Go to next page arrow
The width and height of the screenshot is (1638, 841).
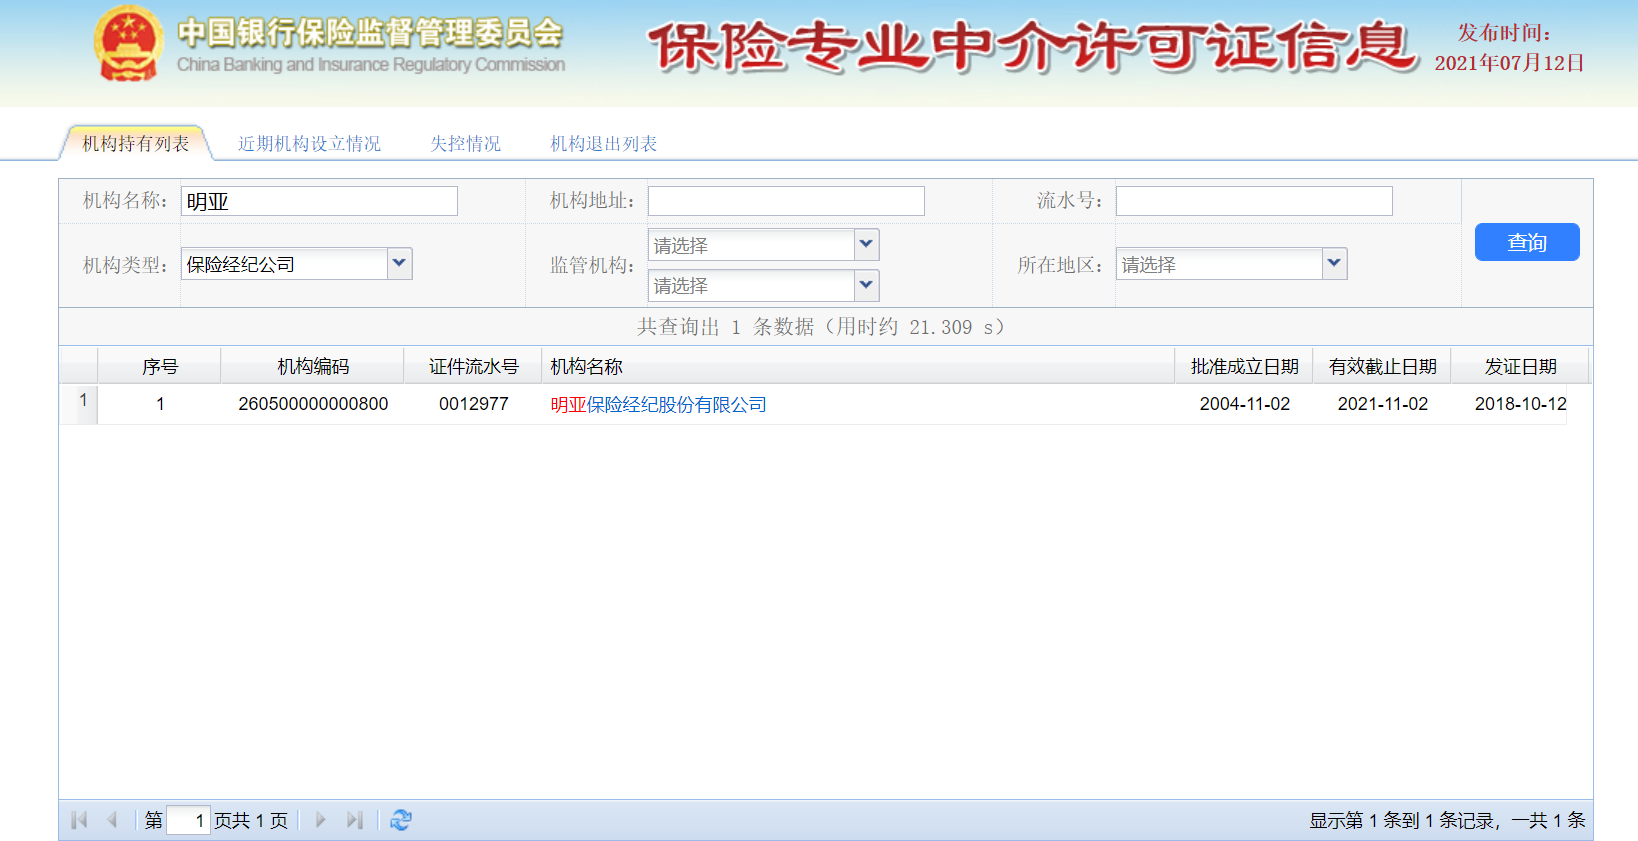point(320,820)
